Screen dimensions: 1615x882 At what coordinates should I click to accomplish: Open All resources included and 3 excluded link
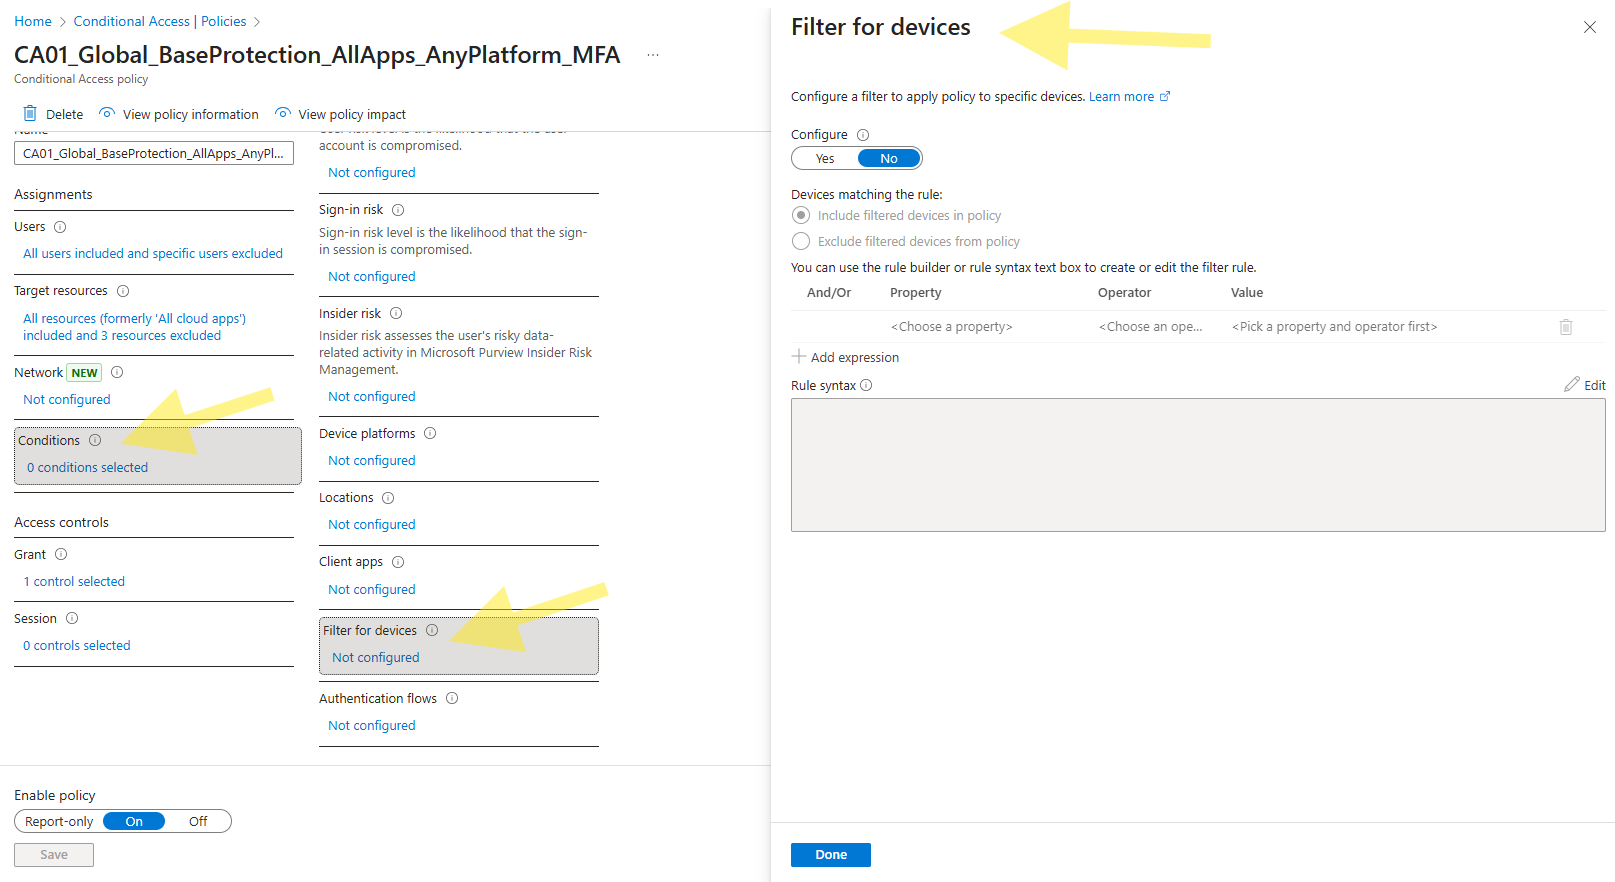click(x=134, y=327)
